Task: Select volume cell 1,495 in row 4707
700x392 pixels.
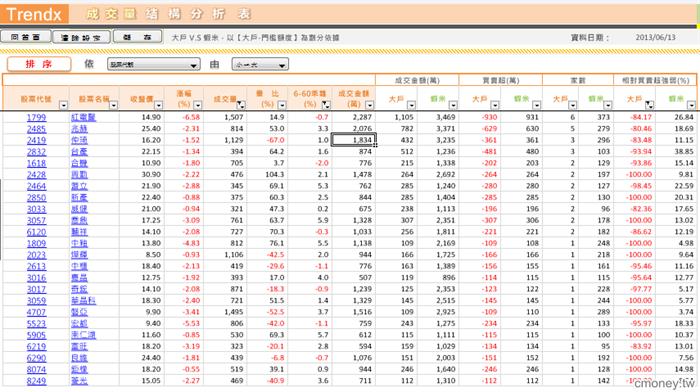Action: click(233, 312)
